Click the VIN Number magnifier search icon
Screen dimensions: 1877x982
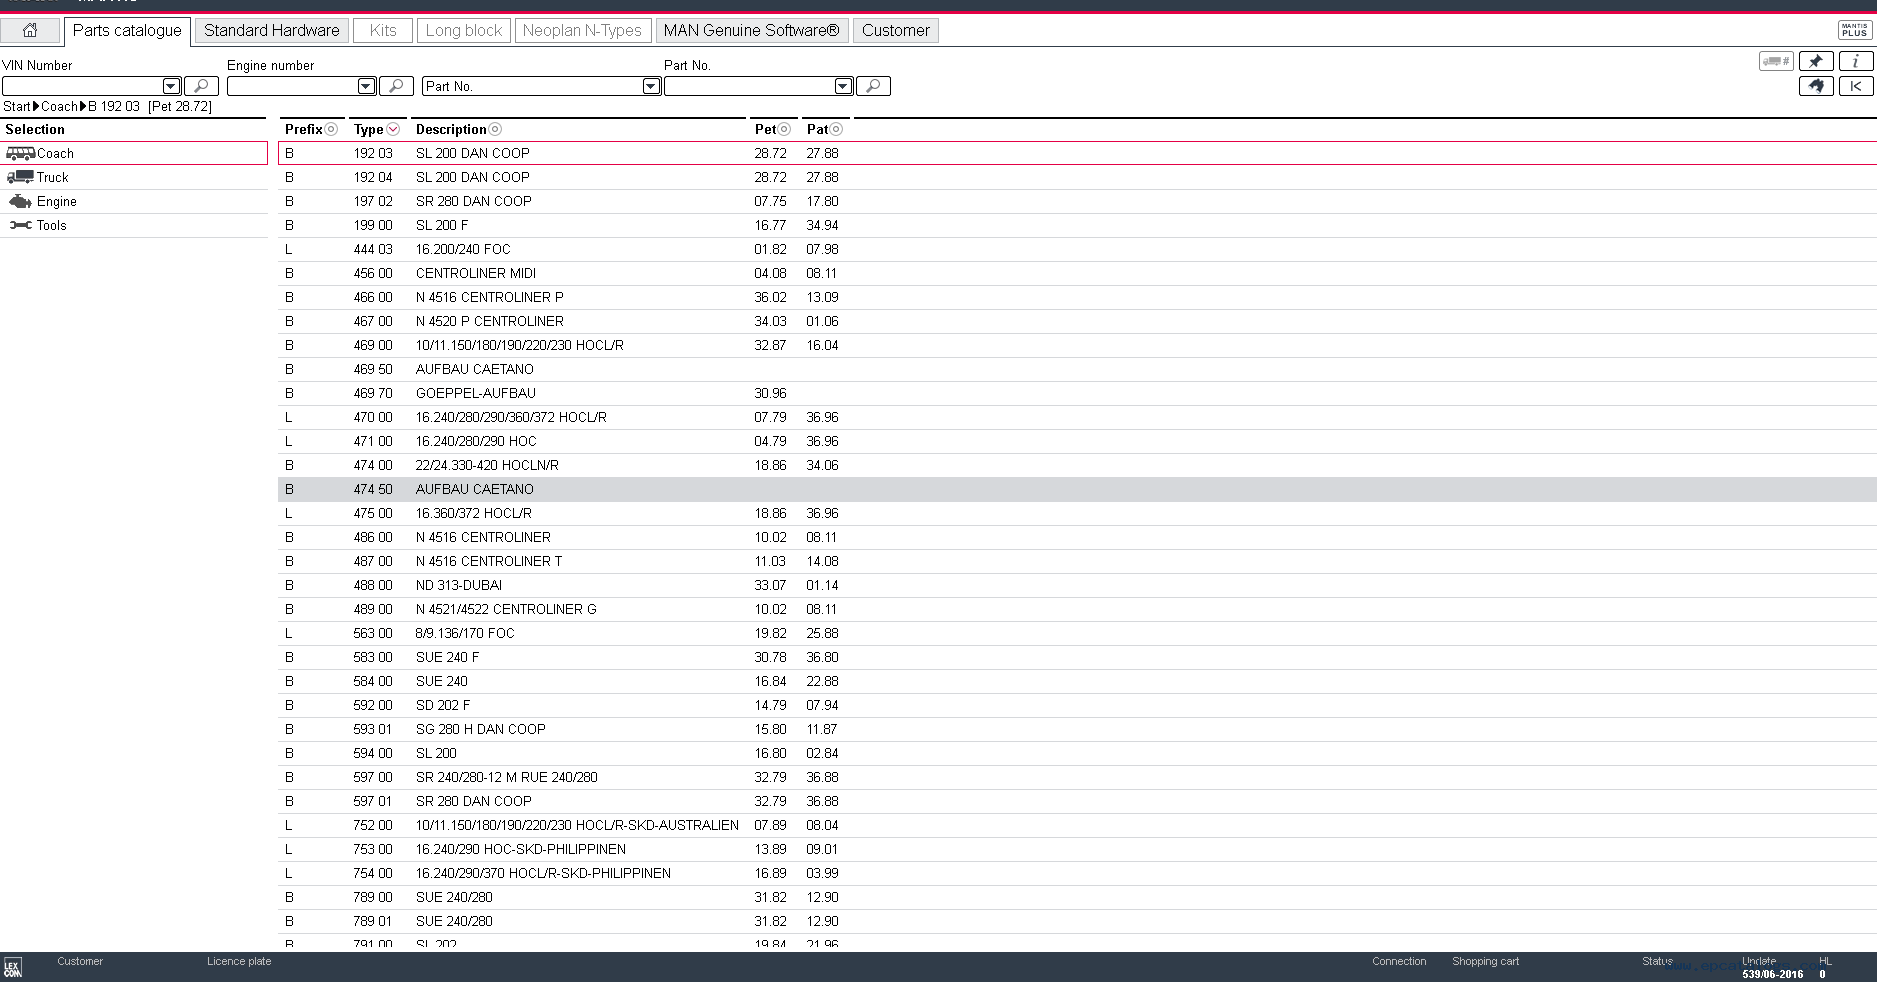pyautogui.click(x=201, y=86)
